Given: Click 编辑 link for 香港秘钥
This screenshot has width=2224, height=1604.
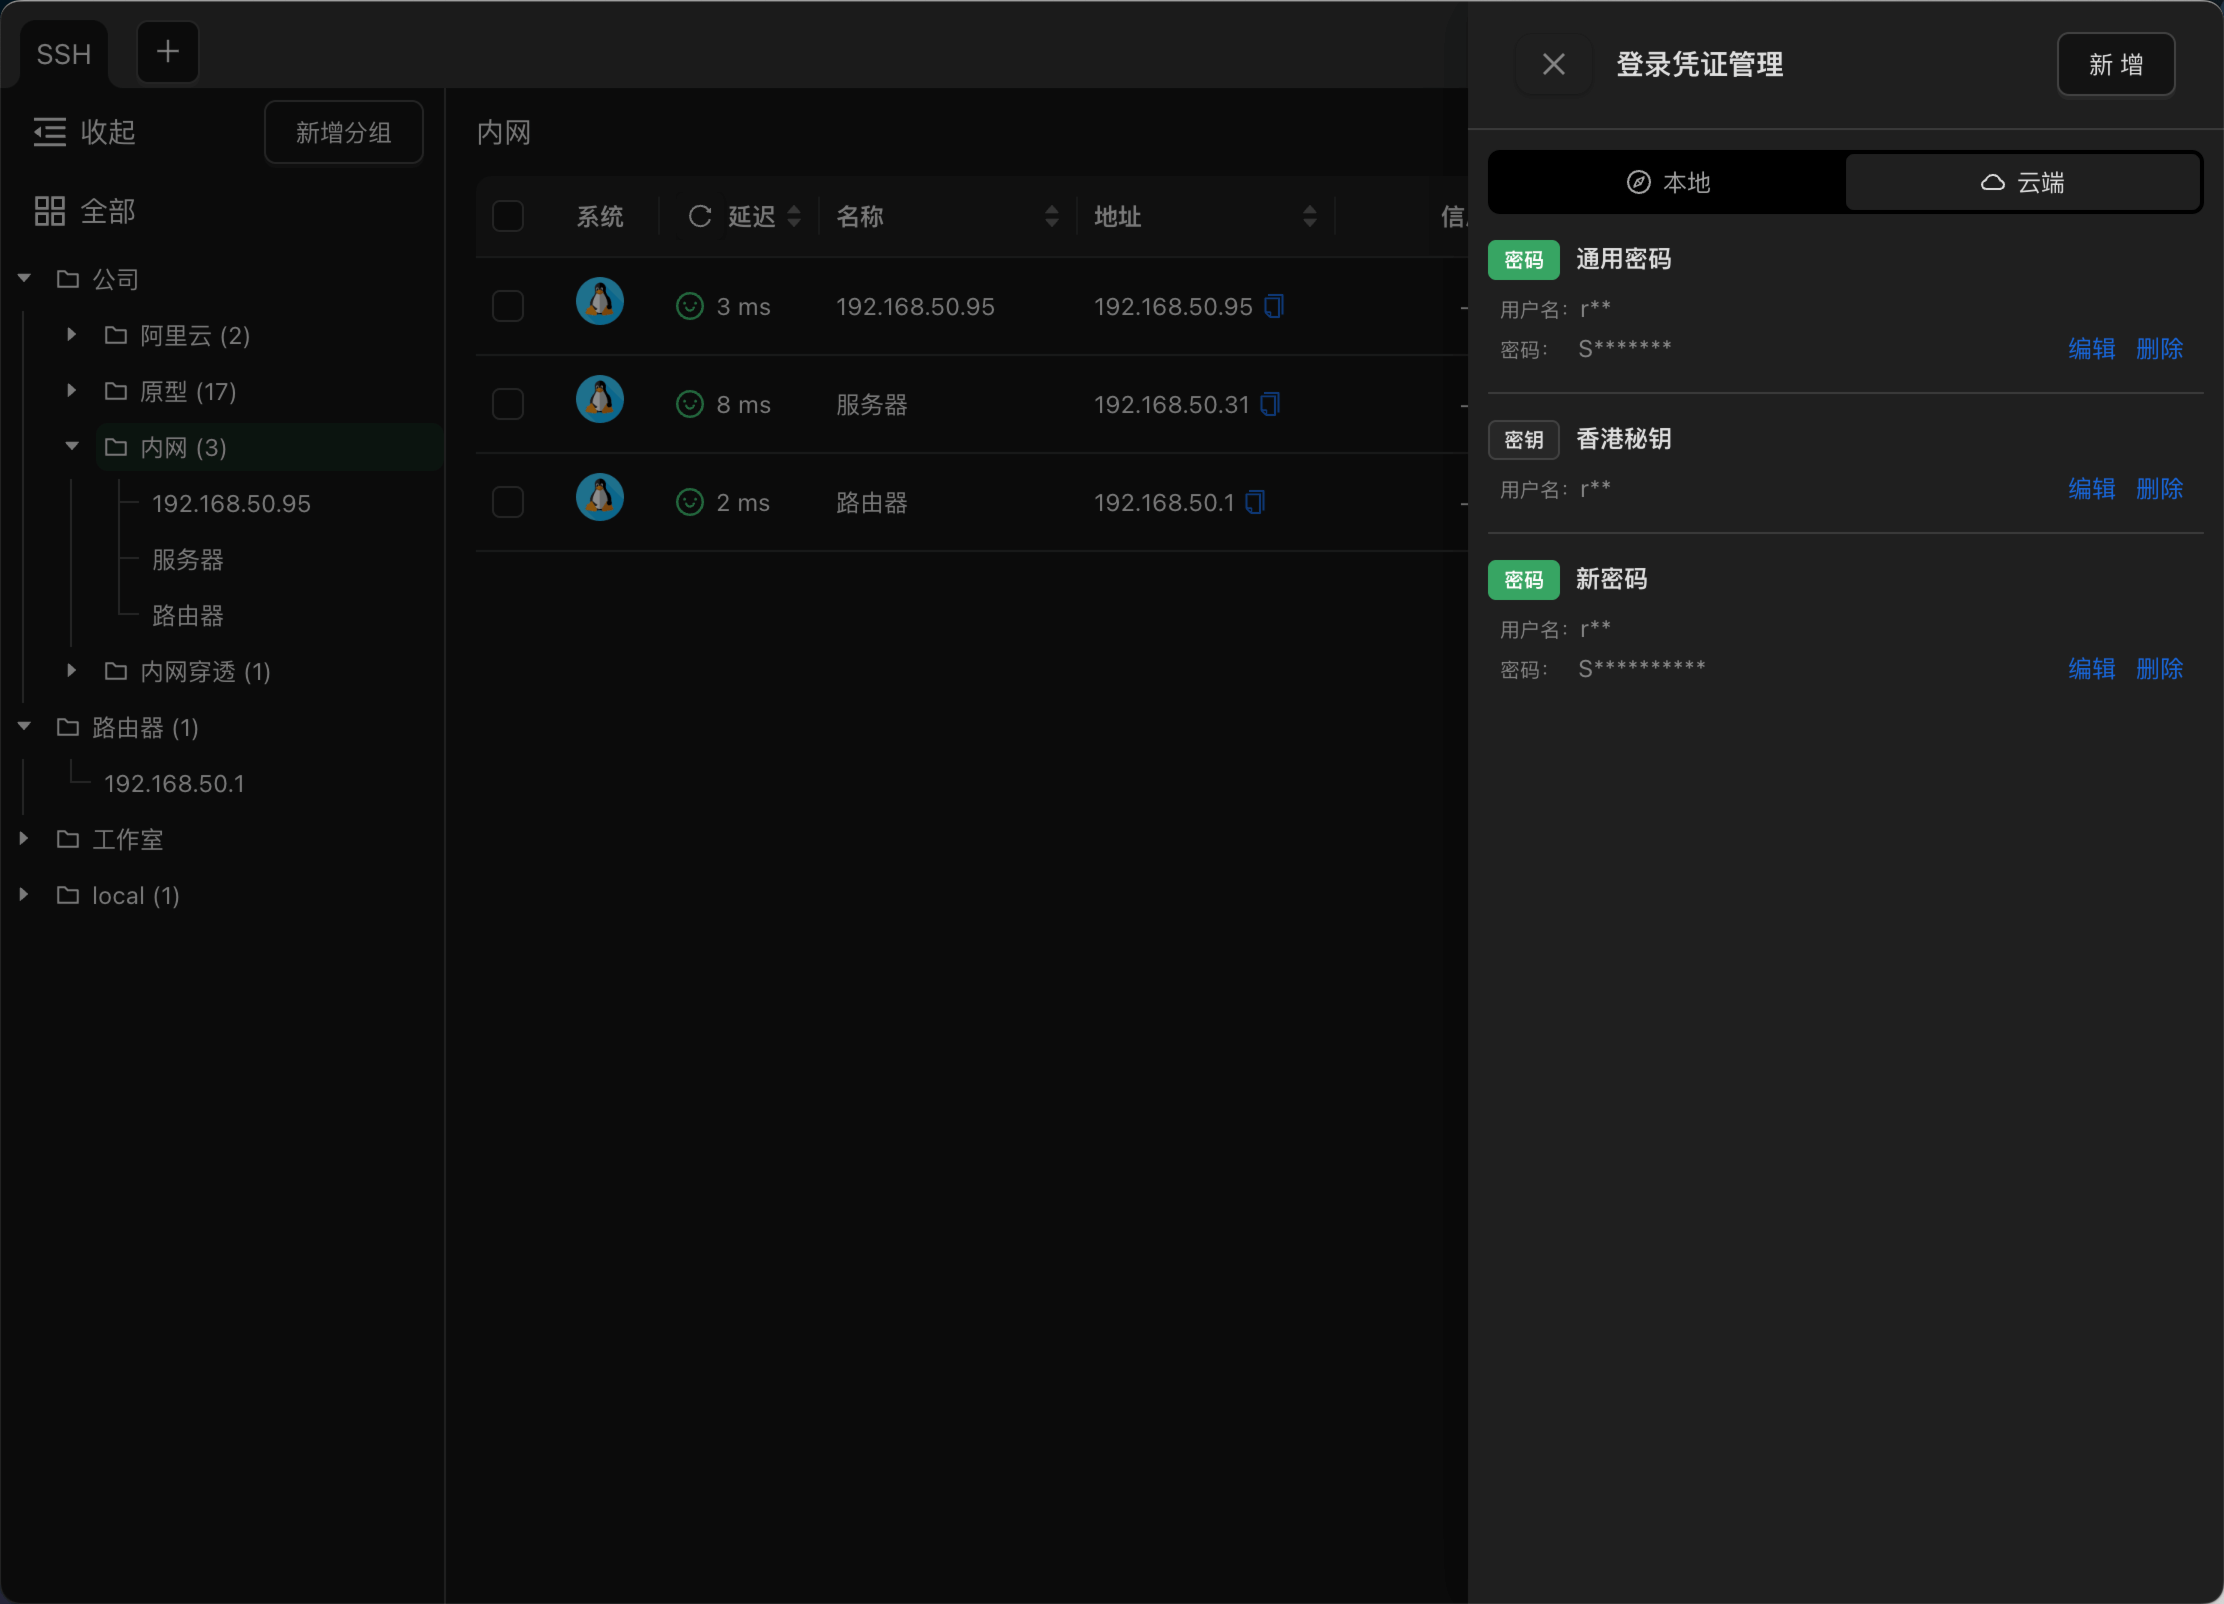Looking at the screenshot, I should tap(2091, 489).
